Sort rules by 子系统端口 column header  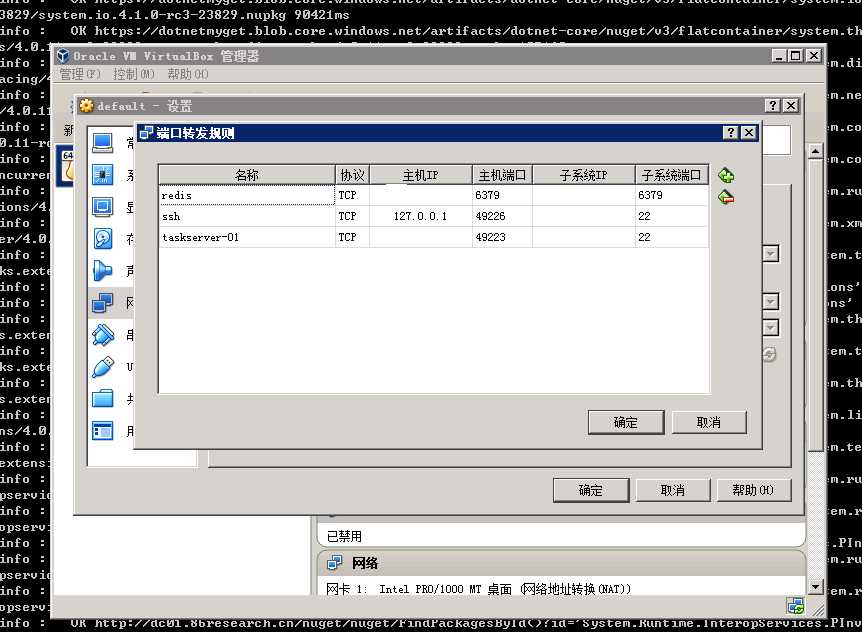(x=671, y=175)
